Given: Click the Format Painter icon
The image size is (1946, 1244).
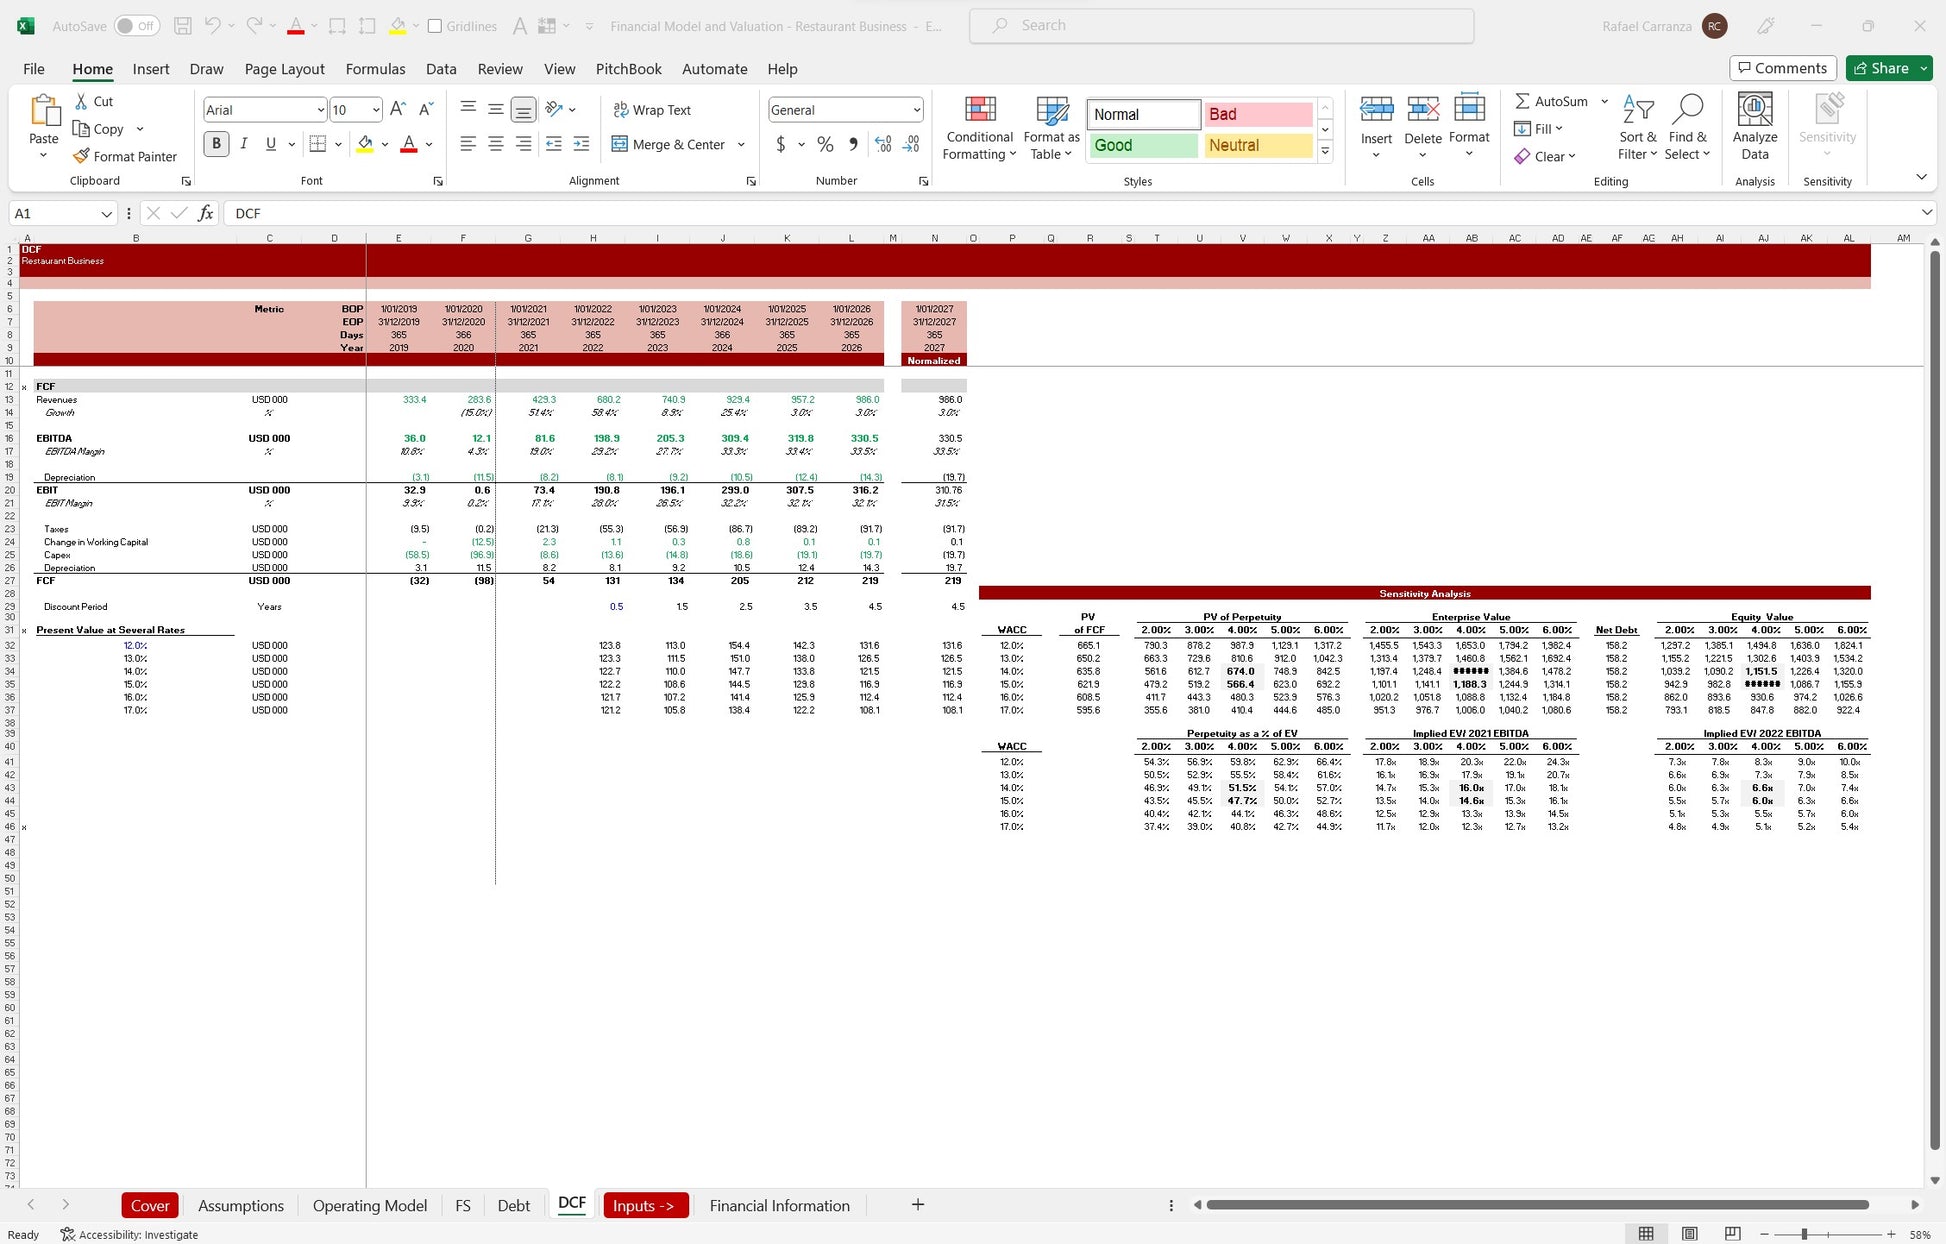Looking at the screenshot, I should 82,156.
